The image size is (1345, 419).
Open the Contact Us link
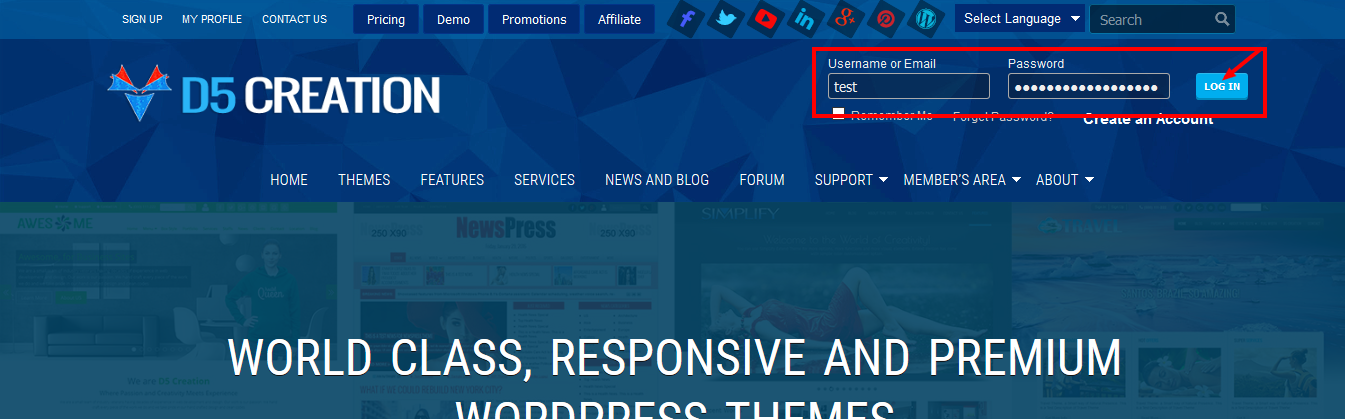pyautogui.click(x=294, y=19)
